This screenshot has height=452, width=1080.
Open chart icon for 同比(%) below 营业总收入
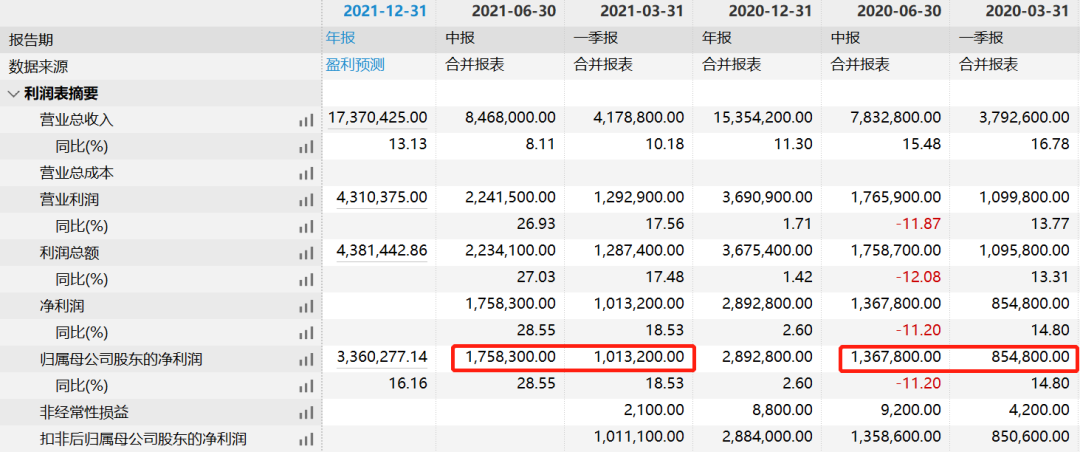(305, 146)
